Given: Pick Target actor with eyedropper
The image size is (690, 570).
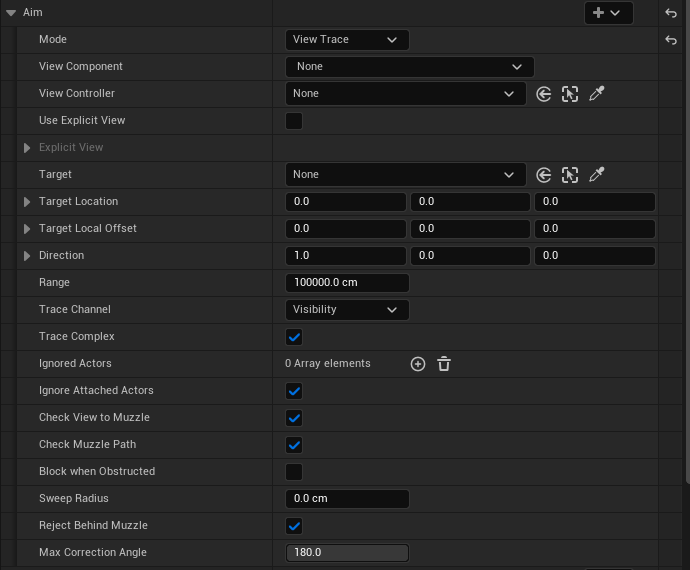Looking at the screenshot, I should [x=597, y=175].
